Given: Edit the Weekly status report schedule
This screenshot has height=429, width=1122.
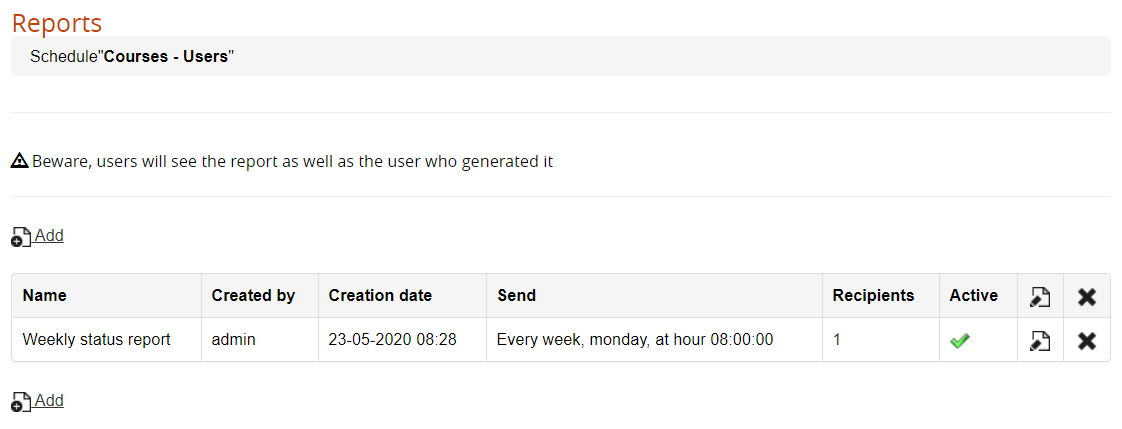Looking at the screenshot, I should coord(1040,341).
